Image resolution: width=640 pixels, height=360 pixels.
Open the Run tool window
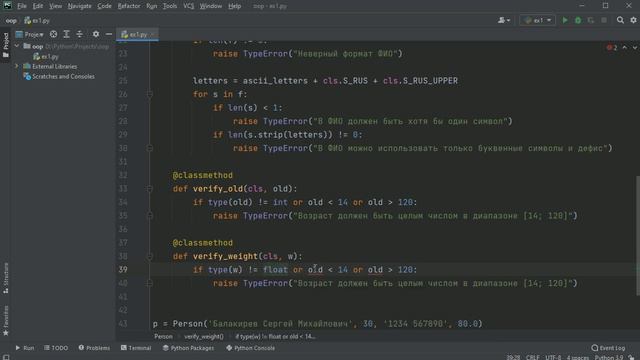24,348
